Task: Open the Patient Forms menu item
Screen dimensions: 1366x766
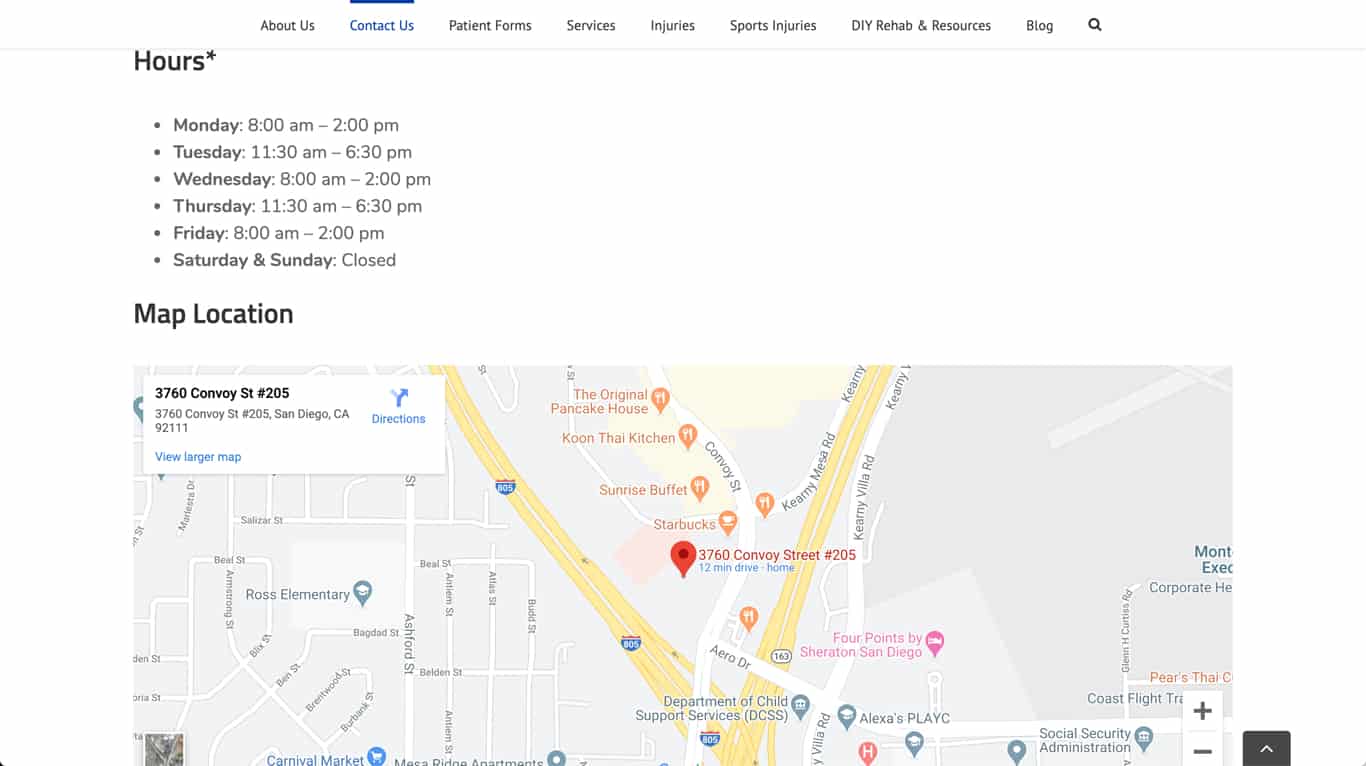Action: pyautogui.click(x=490, y=25)
